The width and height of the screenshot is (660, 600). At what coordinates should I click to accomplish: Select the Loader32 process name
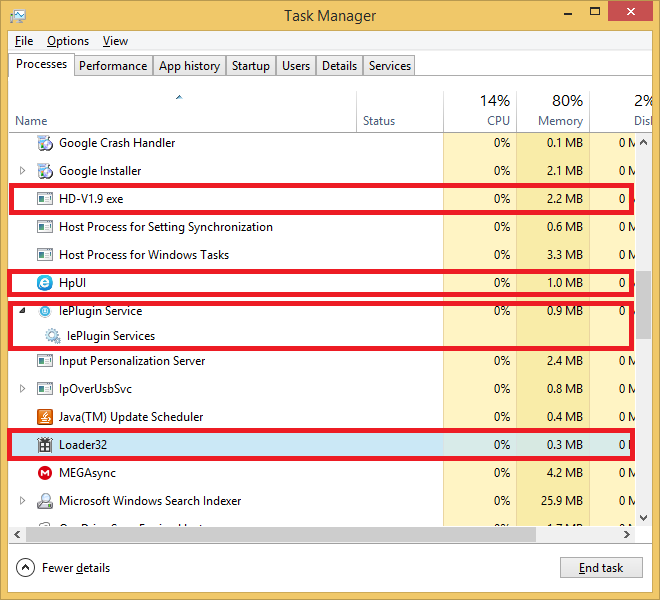pyautogui.click(x=83, y=445)
